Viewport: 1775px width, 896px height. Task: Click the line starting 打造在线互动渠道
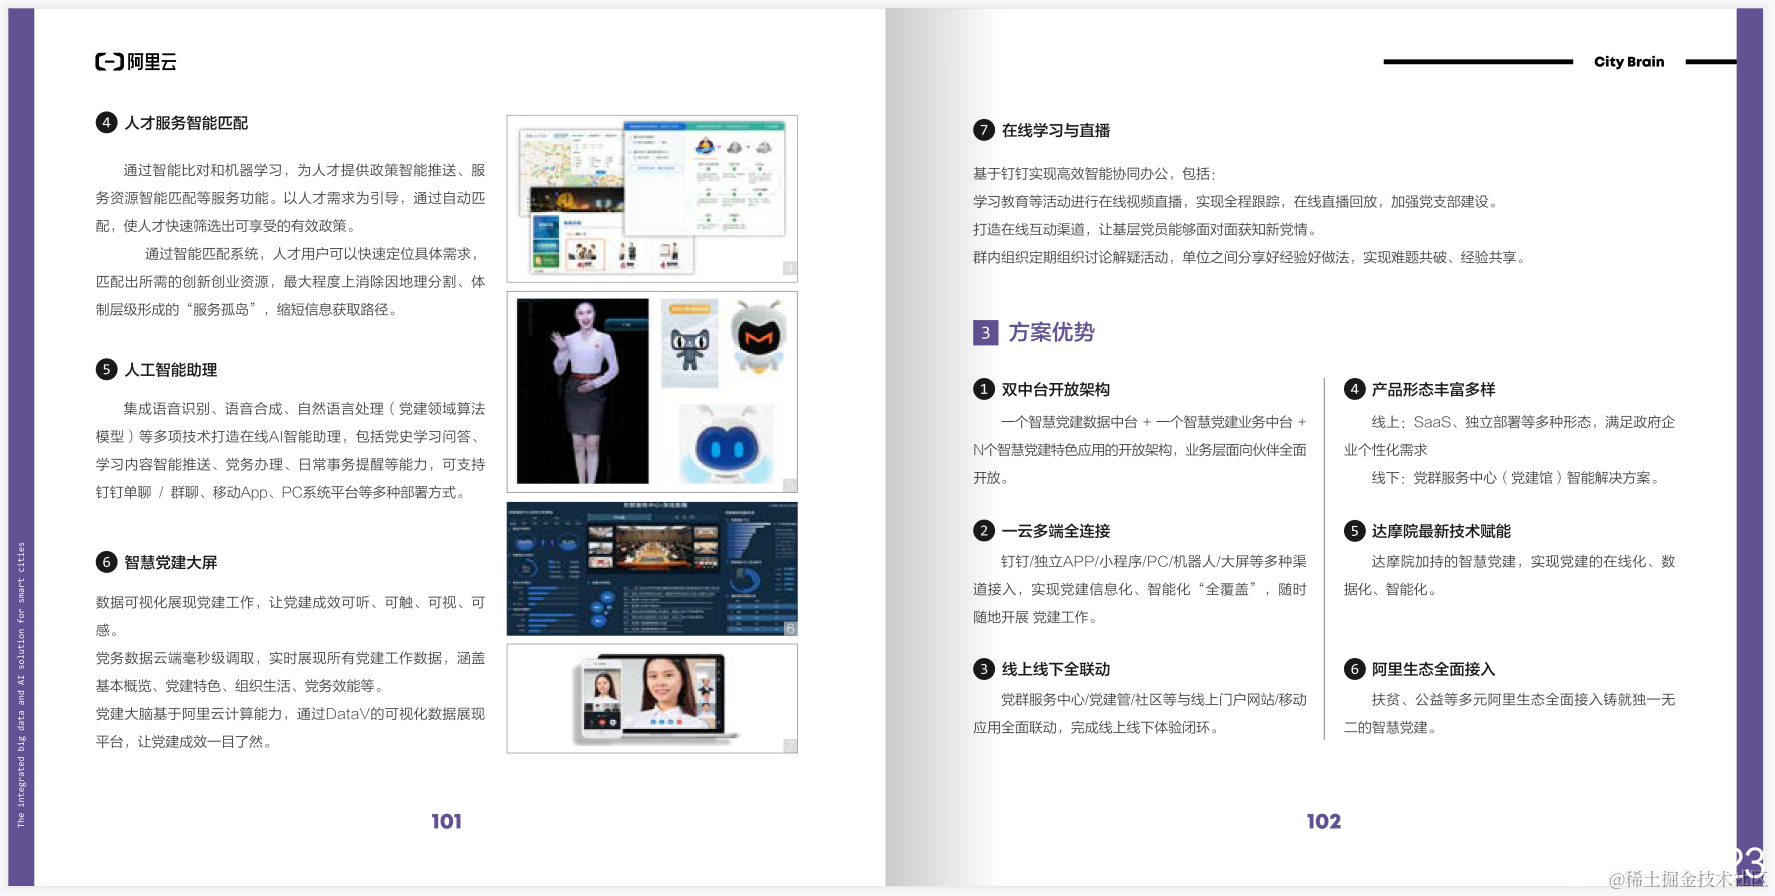click(1146, 230)
